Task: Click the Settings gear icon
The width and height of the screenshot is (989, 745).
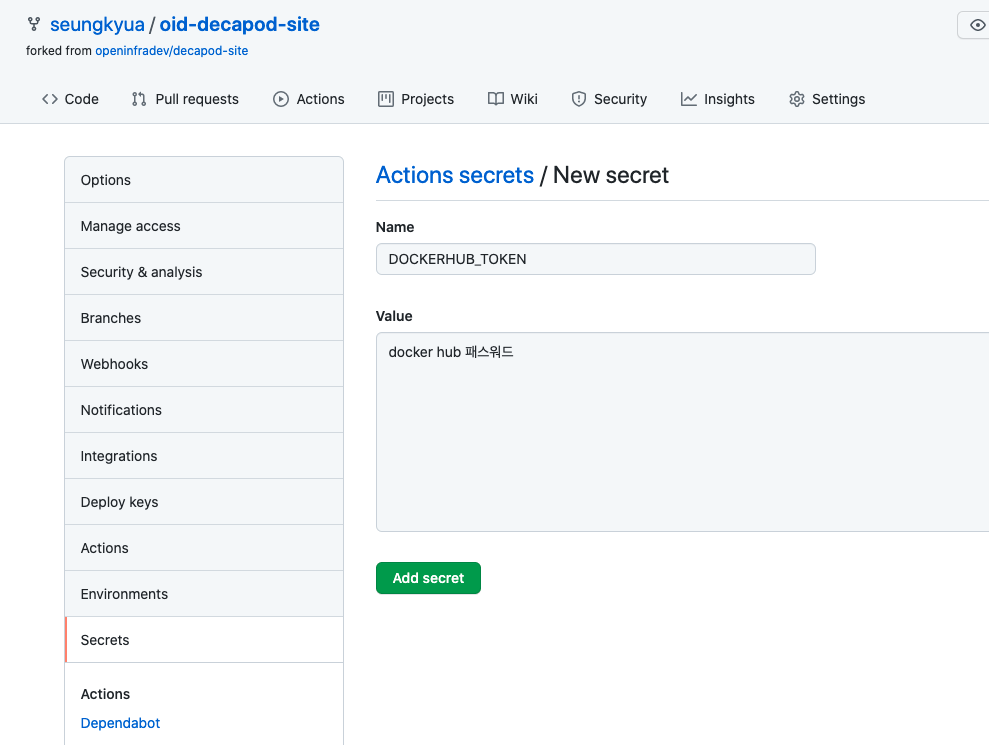Action: tap(797, 99)
